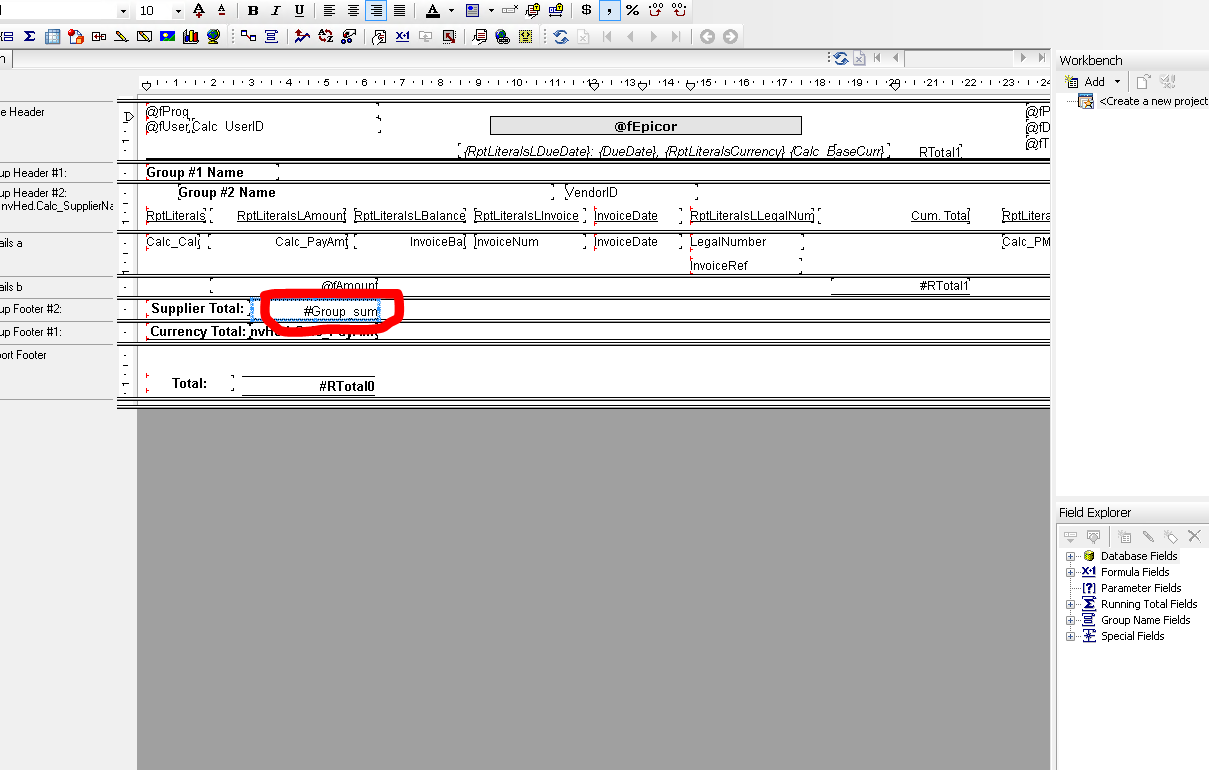Click the lock size and position icon
Screen dimensions: 1209x770
click(x=555, y=10)
